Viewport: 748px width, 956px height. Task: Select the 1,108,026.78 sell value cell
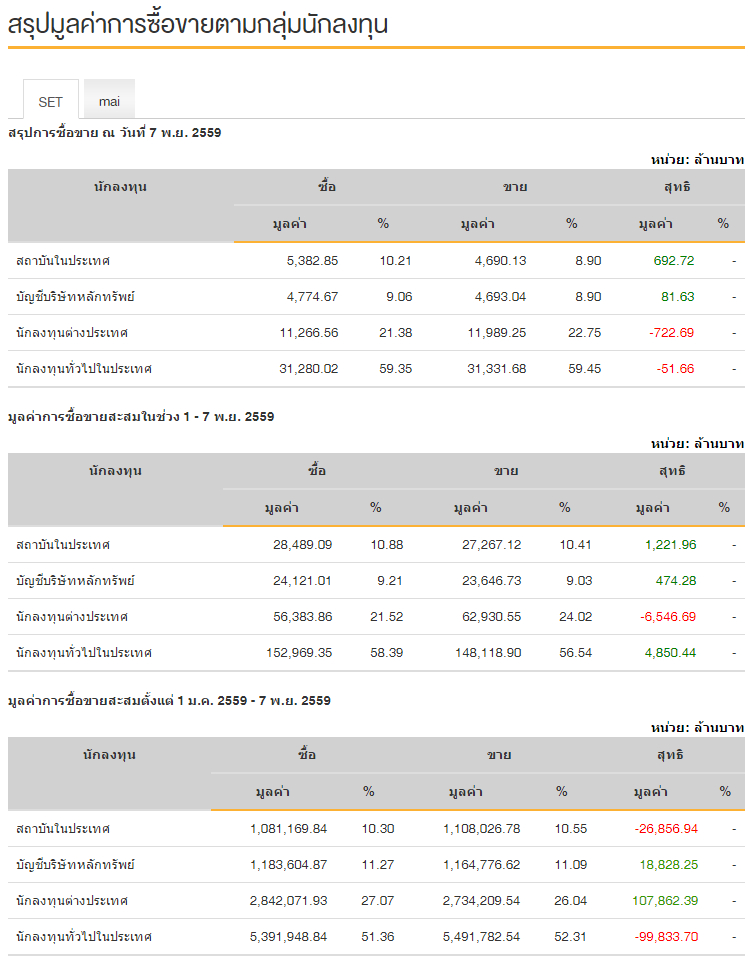[x=481, y=828]
